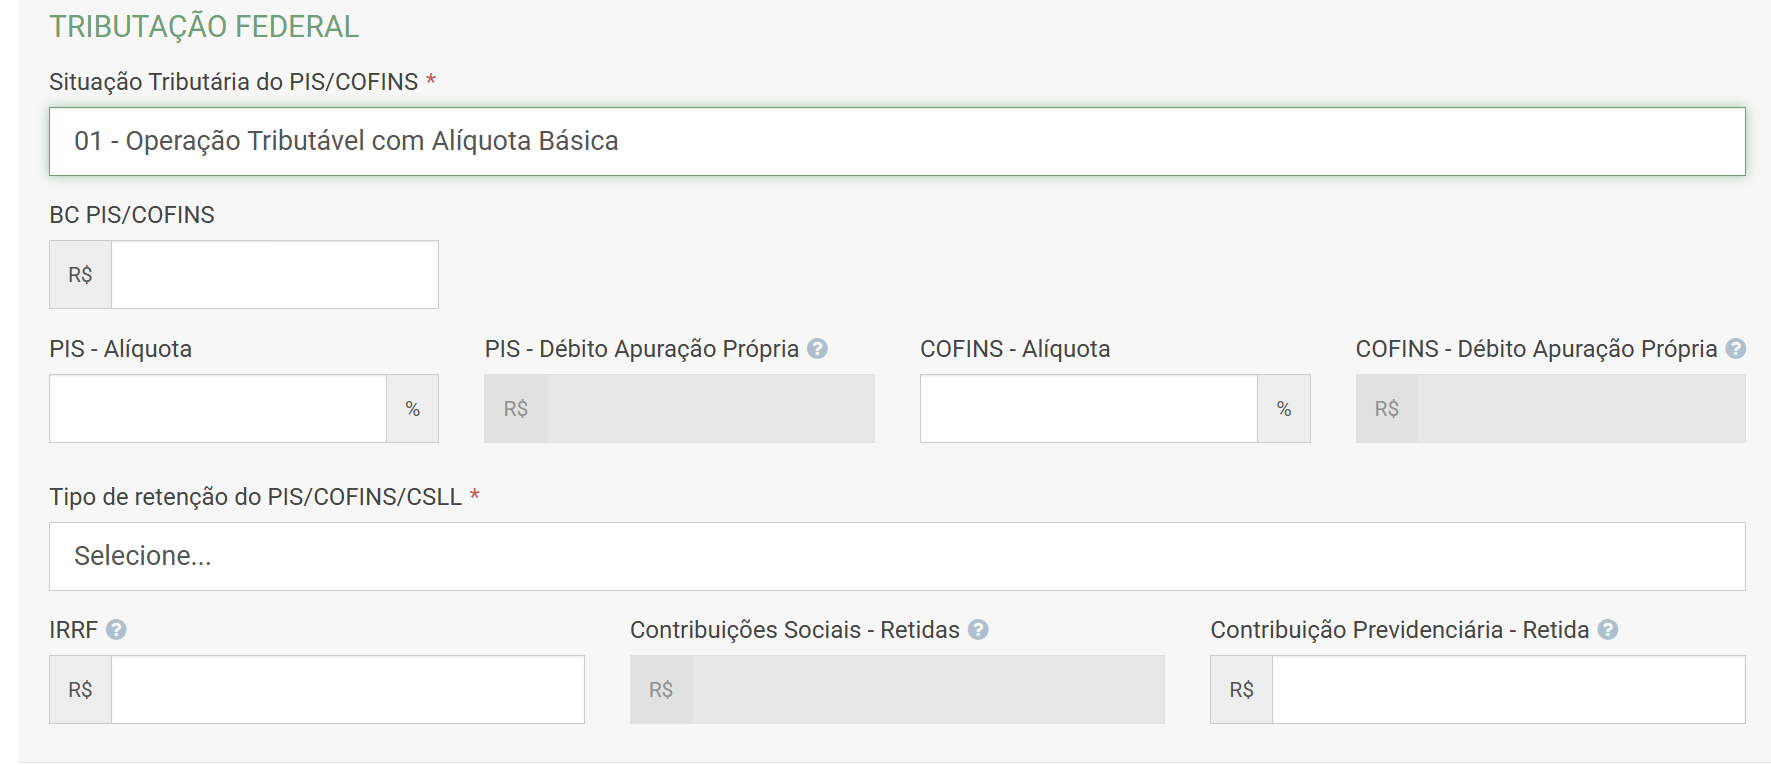This screenshot has width=1771, height=765.
Task: Click into the COFINS - Alíquota input field
Action: tap(1088, 409)
